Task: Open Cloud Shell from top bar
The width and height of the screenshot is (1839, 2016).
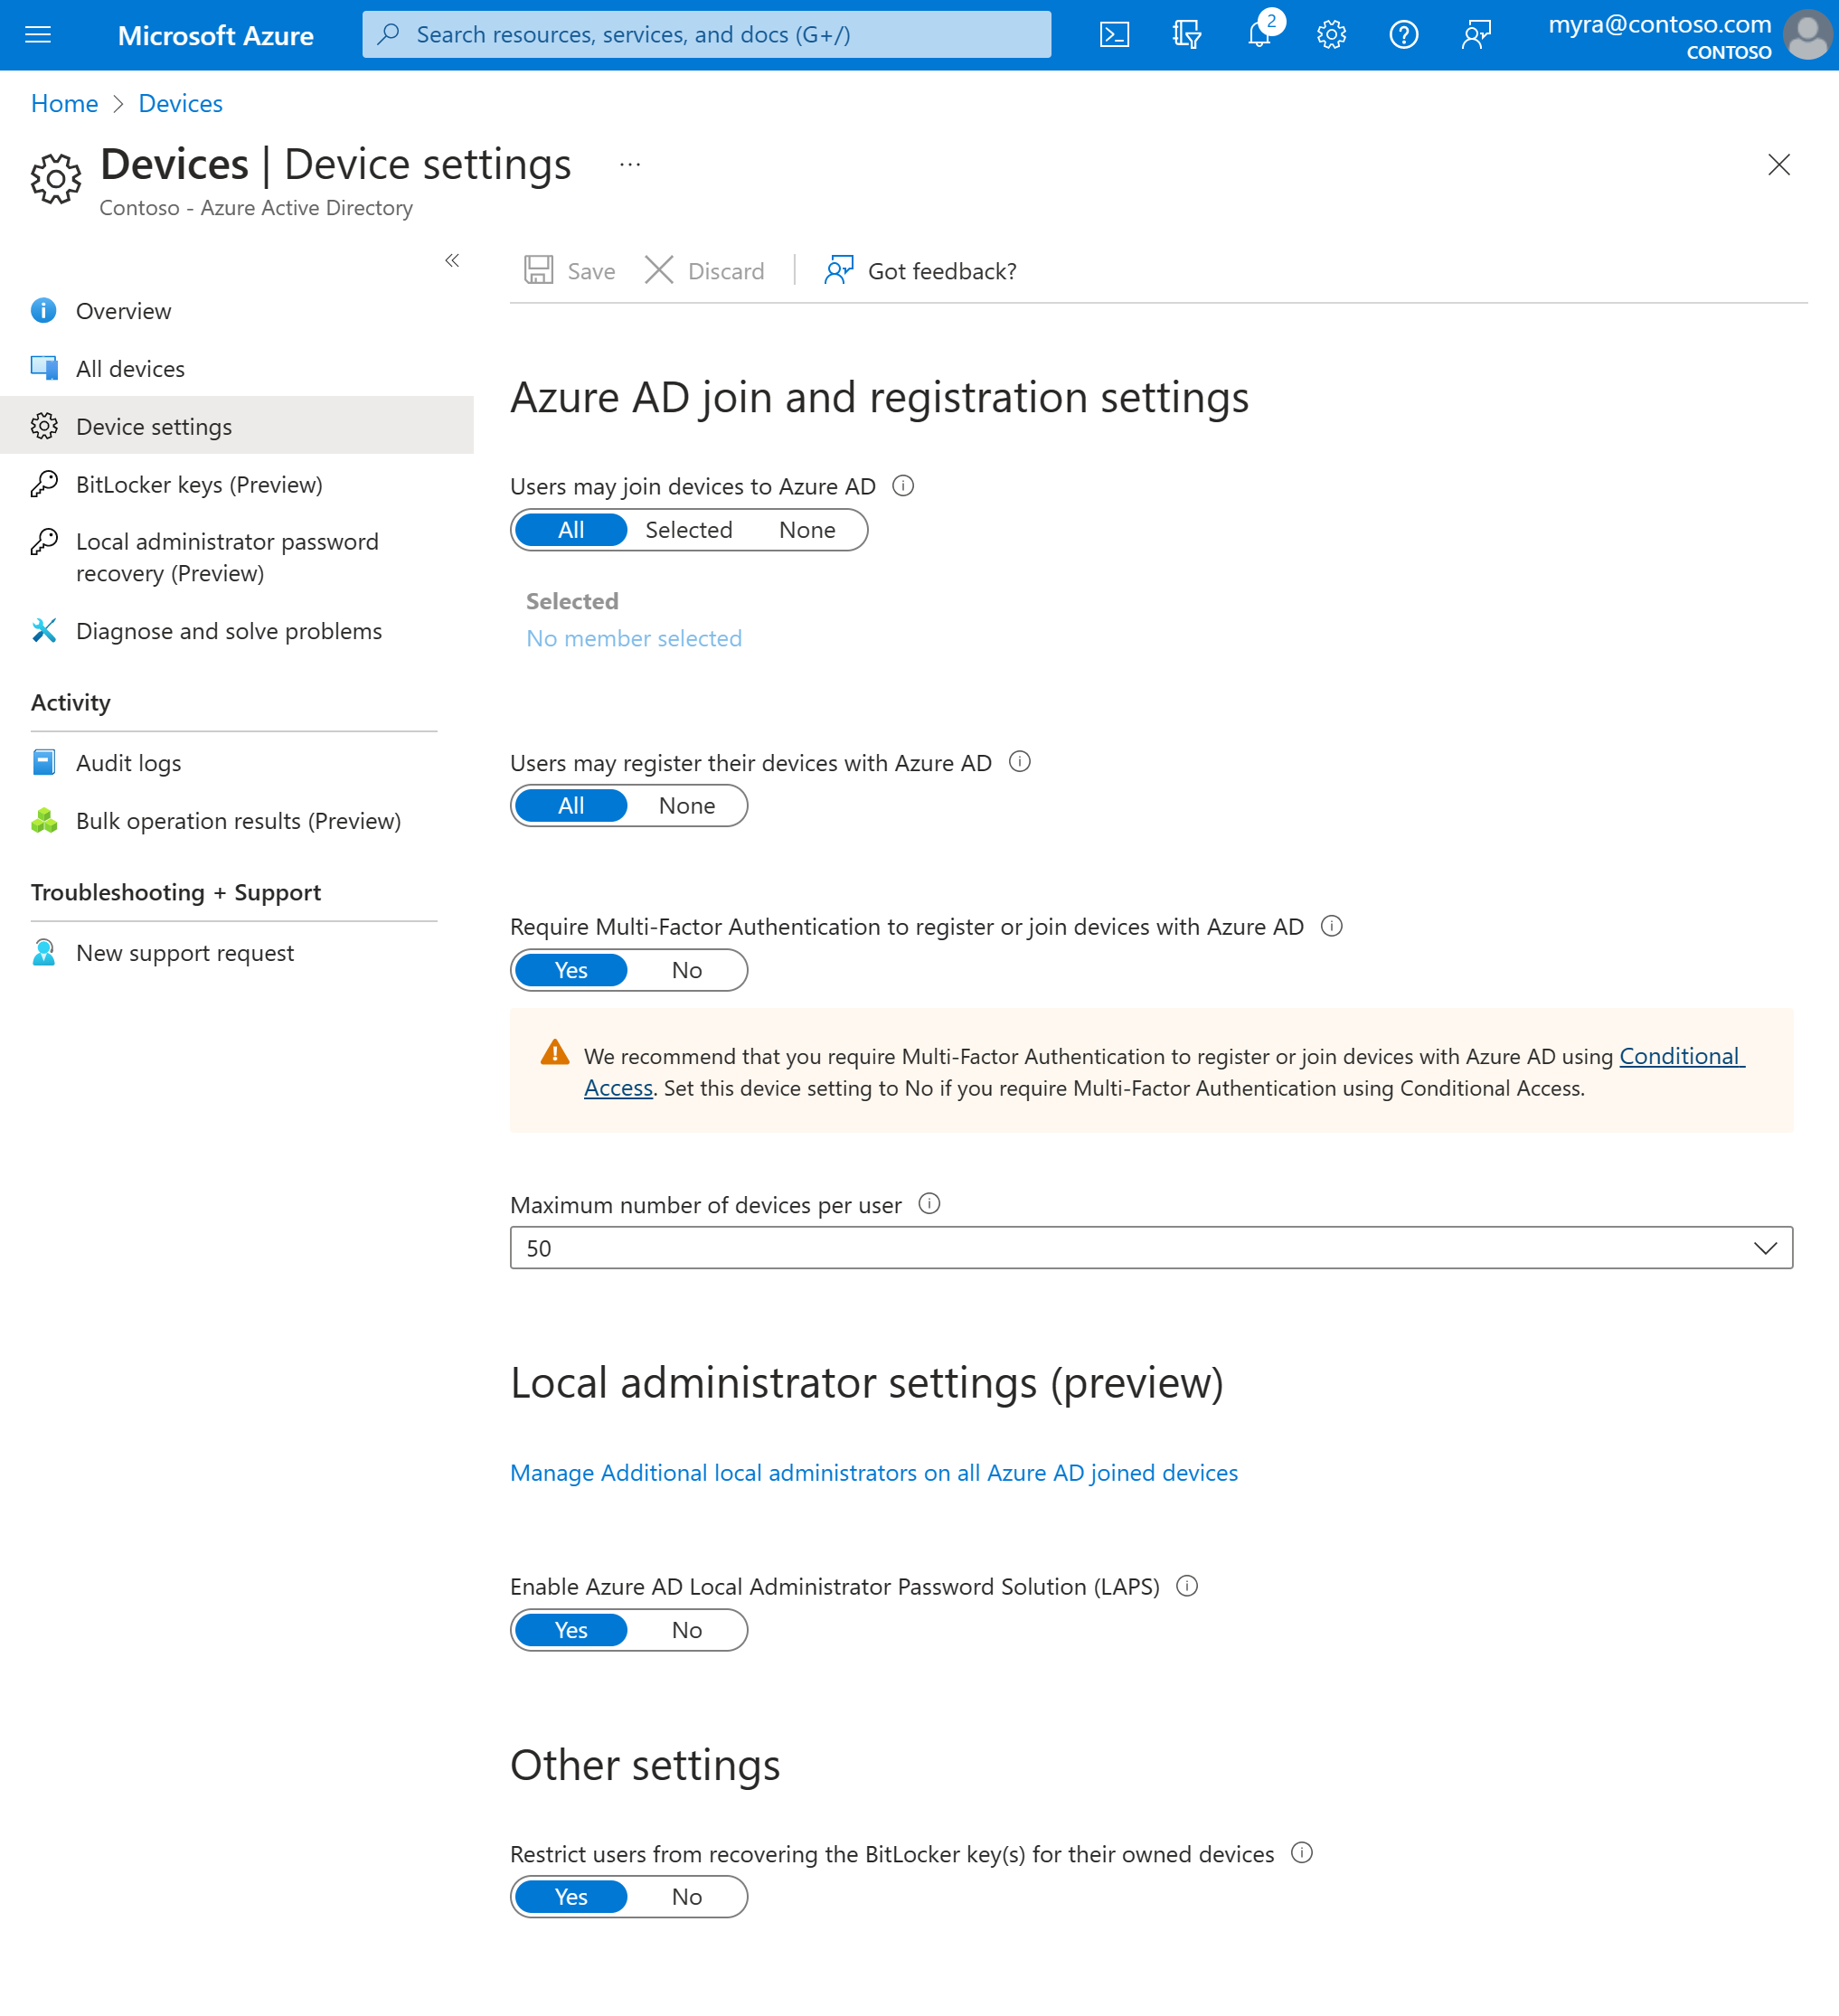Action: 1114,35
